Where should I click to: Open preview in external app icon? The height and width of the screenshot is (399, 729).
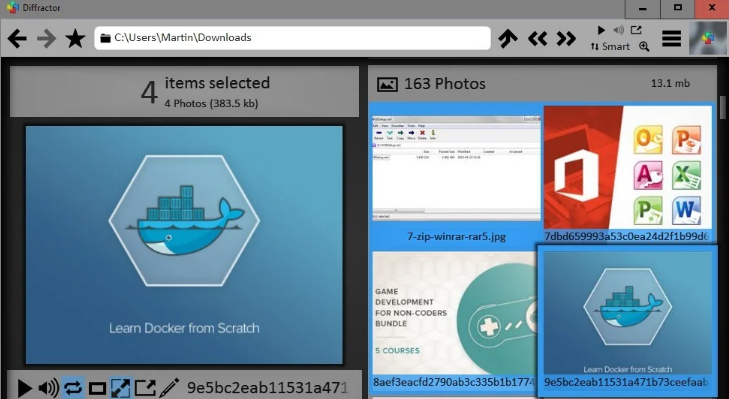point(145,388)
